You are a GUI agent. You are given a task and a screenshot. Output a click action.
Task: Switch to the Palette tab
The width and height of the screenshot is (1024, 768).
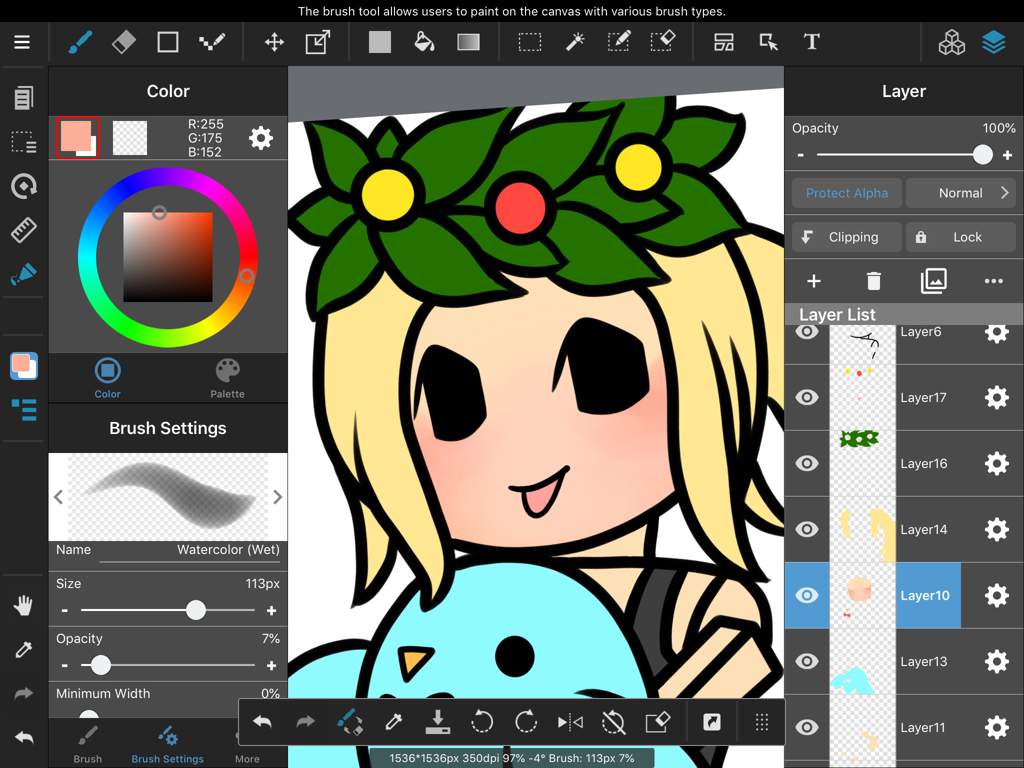227,377
